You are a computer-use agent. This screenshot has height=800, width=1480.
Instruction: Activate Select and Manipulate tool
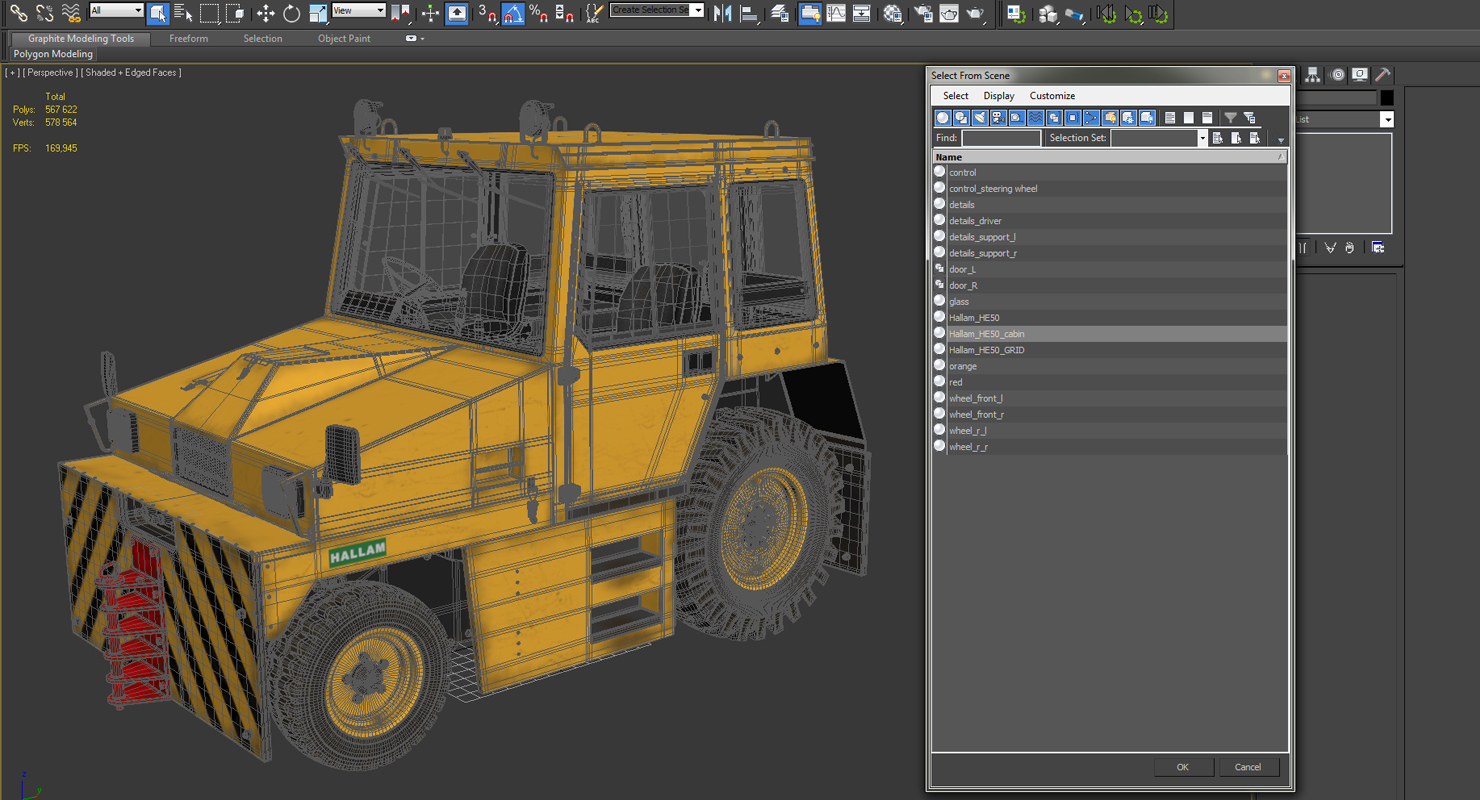pos(431,13)
